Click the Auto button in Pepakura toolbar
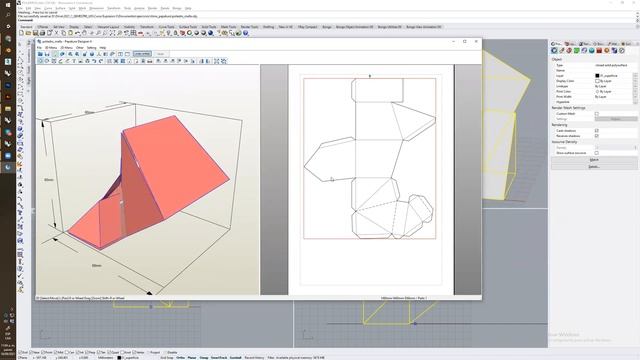 click(161, 54)
